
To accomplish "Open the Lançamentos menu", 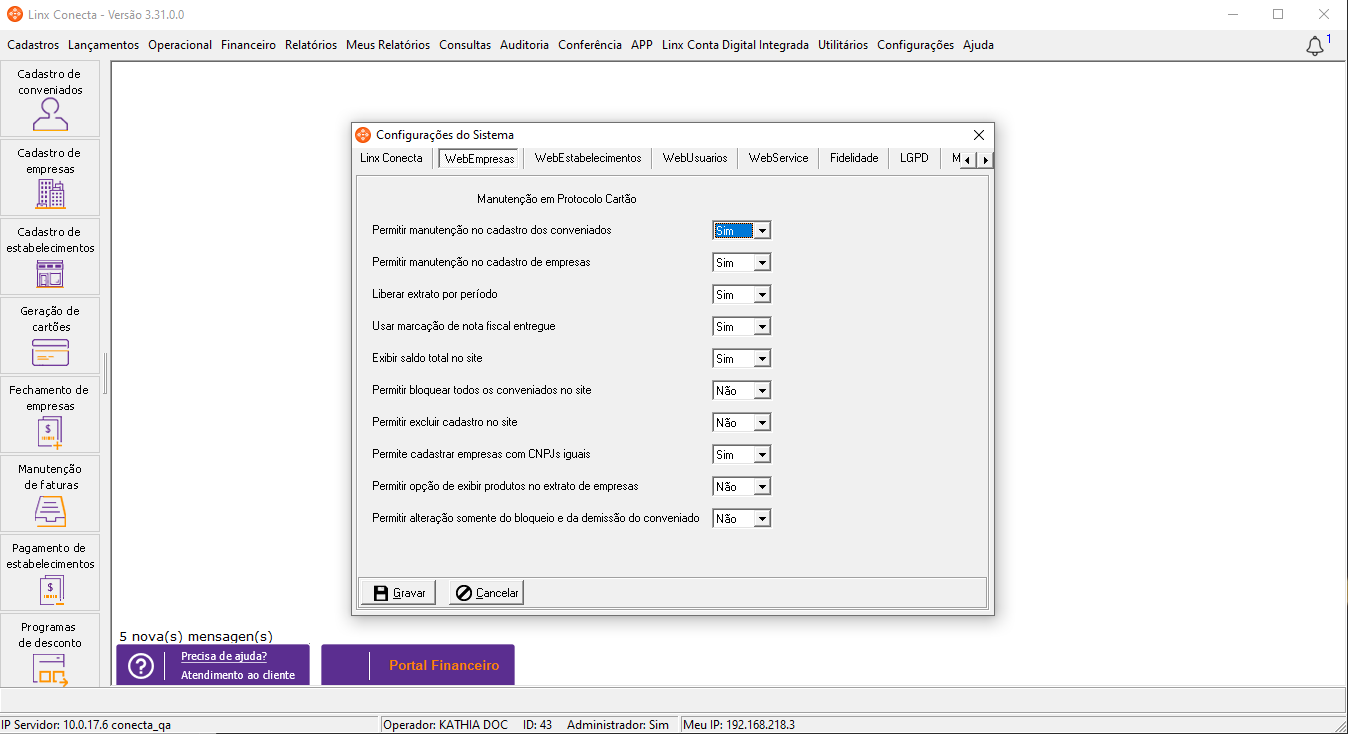I will (x=103, y=45).
